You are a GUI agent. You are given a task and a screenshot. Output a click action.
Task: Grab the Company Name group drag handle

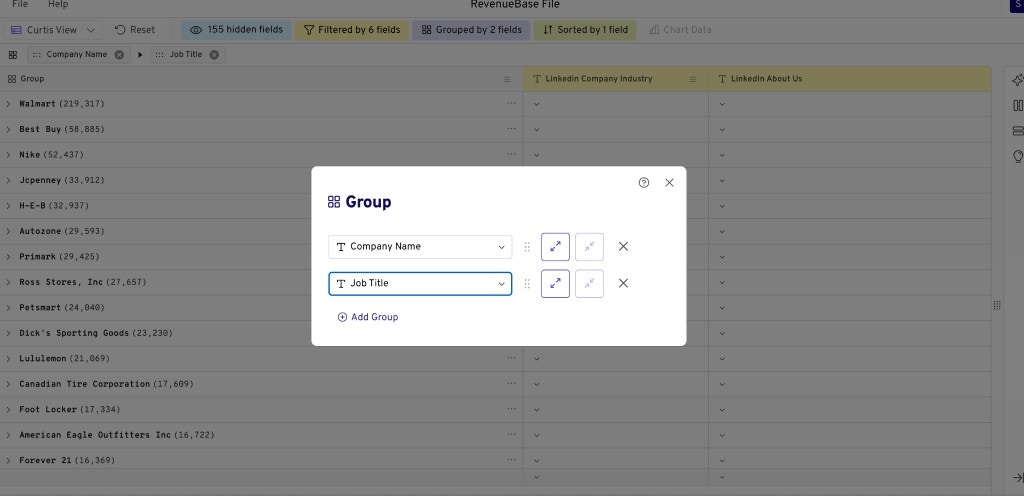[527, 247]
